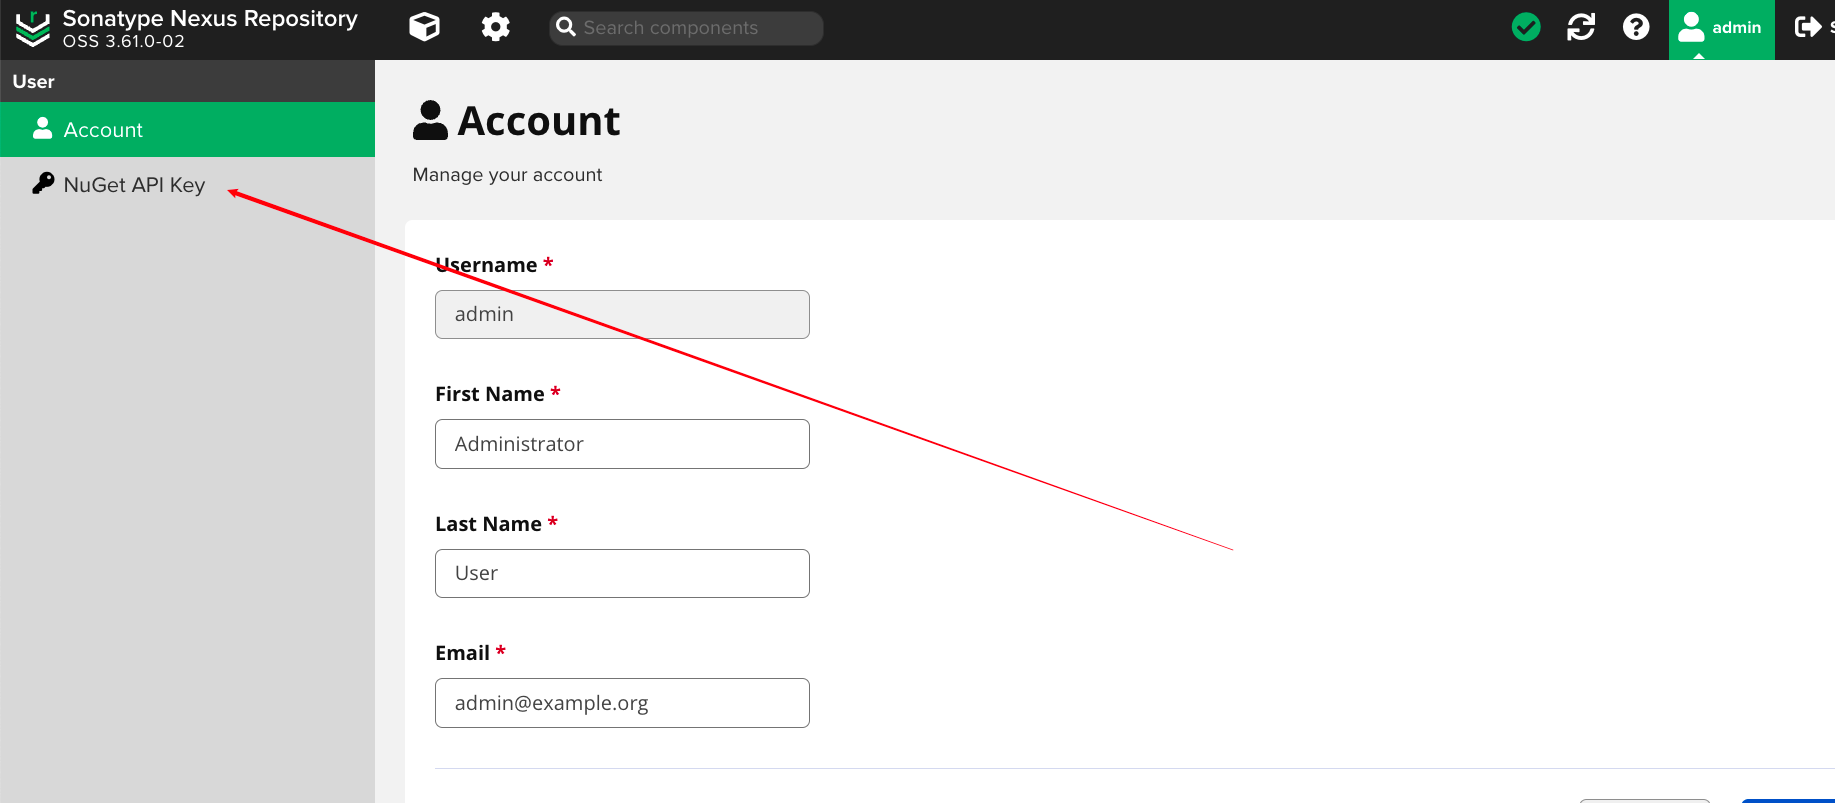Click the sign out icon
This screenshot has height=803, width=1835.
1808,27
